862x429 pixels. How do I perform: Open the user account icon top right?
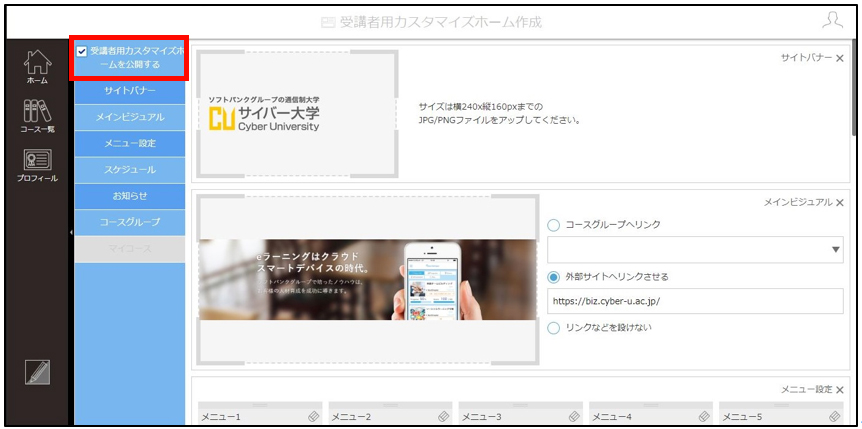pyautogui.click(x=832, y=21)
